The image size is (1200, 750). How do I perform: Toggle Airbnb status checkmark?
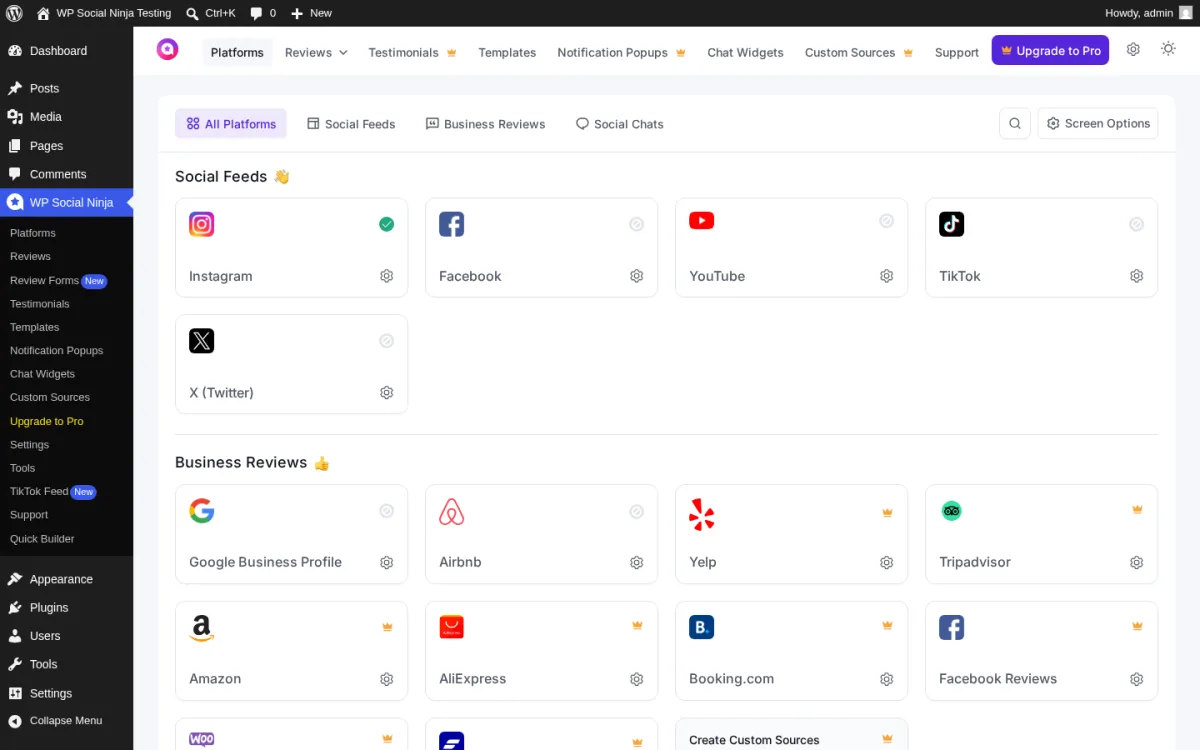click(637, 511)
